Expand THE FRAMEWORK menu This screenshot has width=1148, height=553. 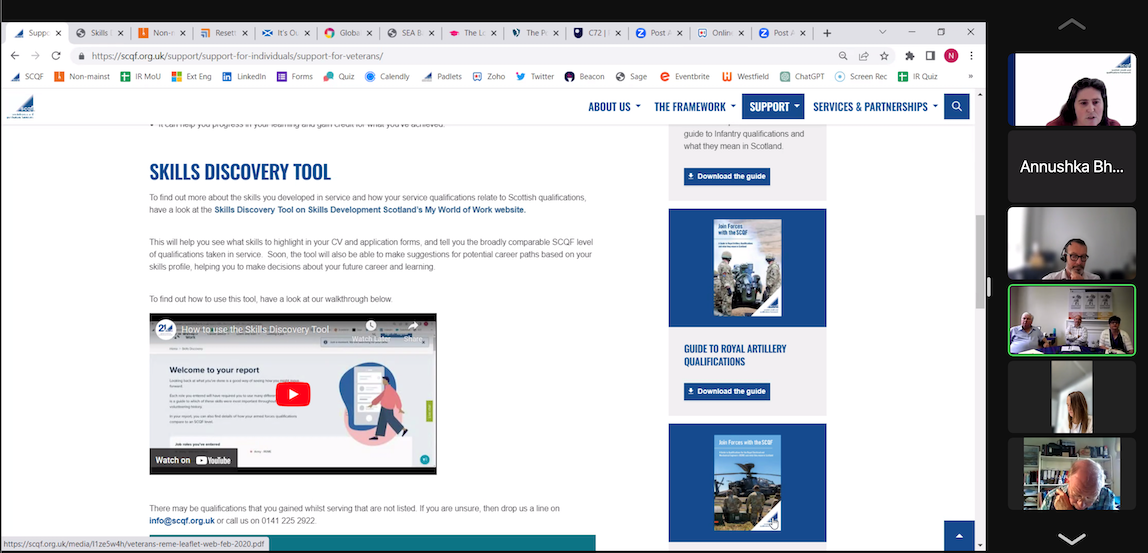click(695, 107)
